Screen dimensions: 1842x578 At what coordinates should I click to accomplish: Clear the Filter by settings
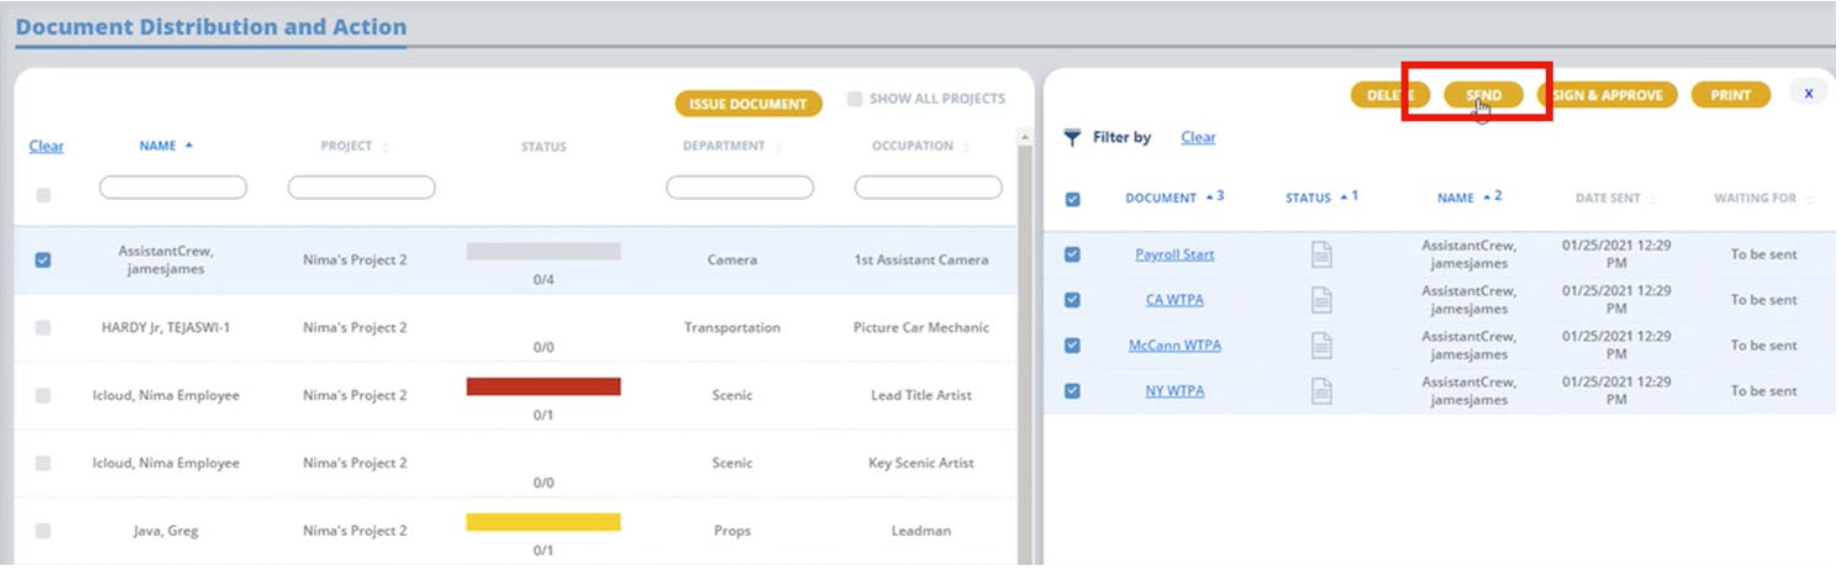tap(1198, 138)
